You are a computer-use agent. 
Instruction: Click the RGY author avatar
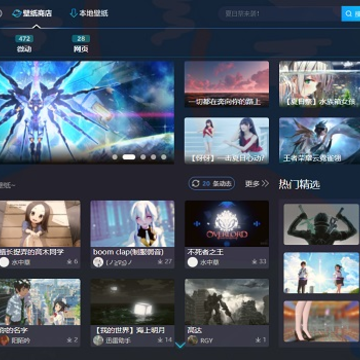click(x=193, y=340)
